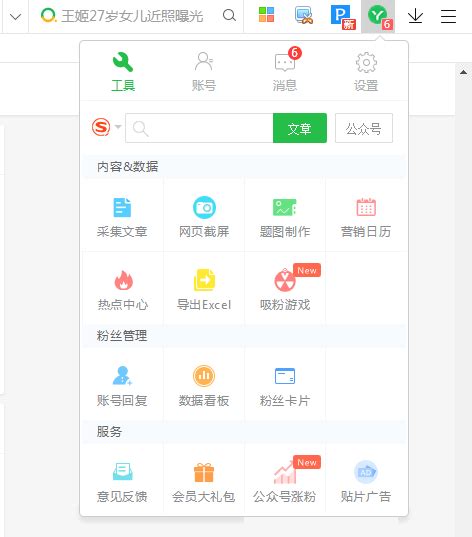Click the address bar search magnifier icon
The height and width of the screenshot is (537, 472).
229,15
